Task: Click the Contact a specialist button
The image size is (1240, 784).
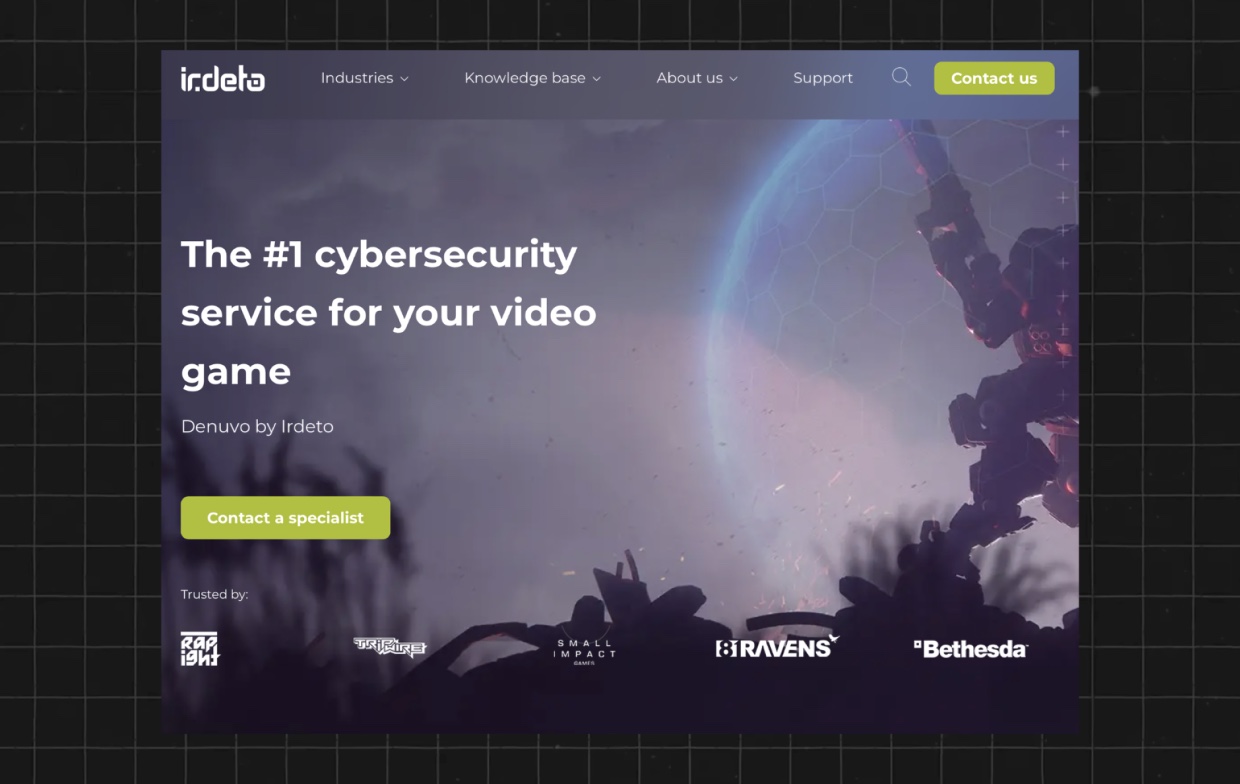Action: (285, 518)
